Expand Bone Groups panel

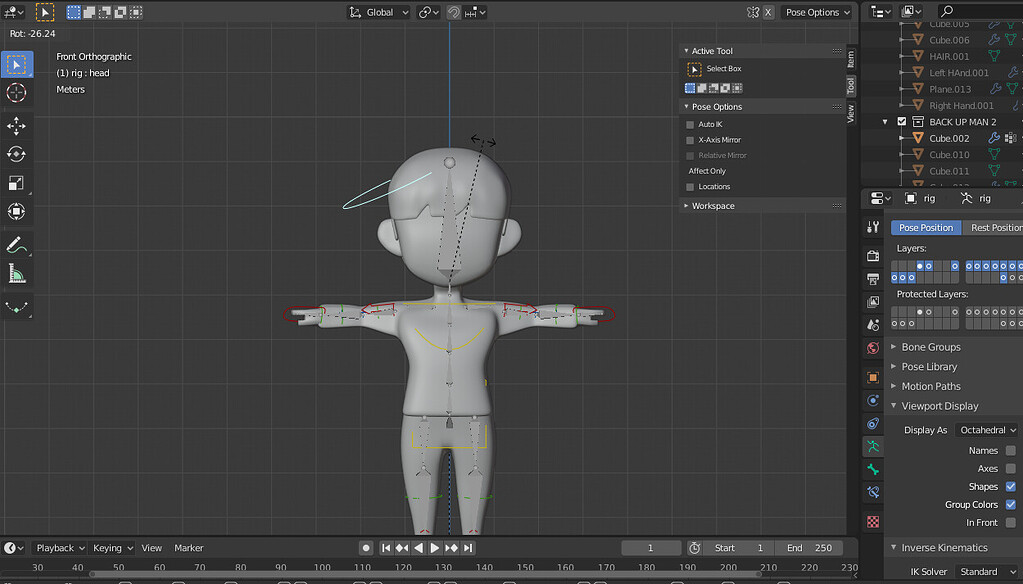pos(930,347)
